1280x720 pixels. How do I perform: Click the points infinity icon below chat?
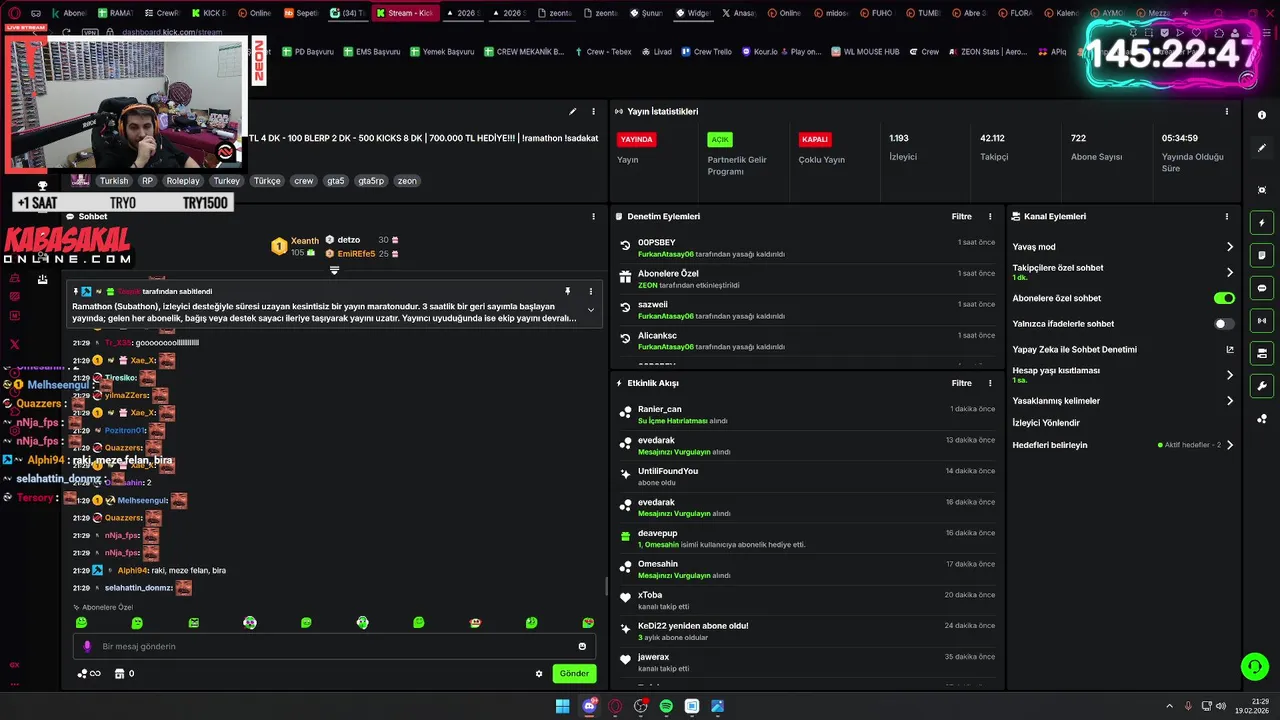click(x=89, y=674)
